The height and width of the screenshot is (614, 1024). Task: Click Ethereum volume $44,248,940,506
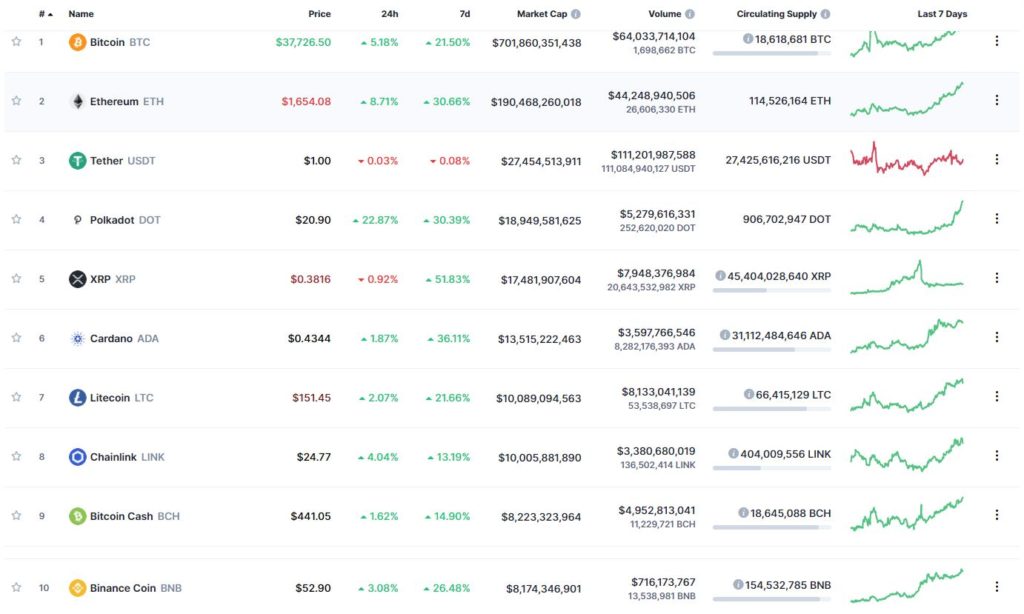point(652,95)
